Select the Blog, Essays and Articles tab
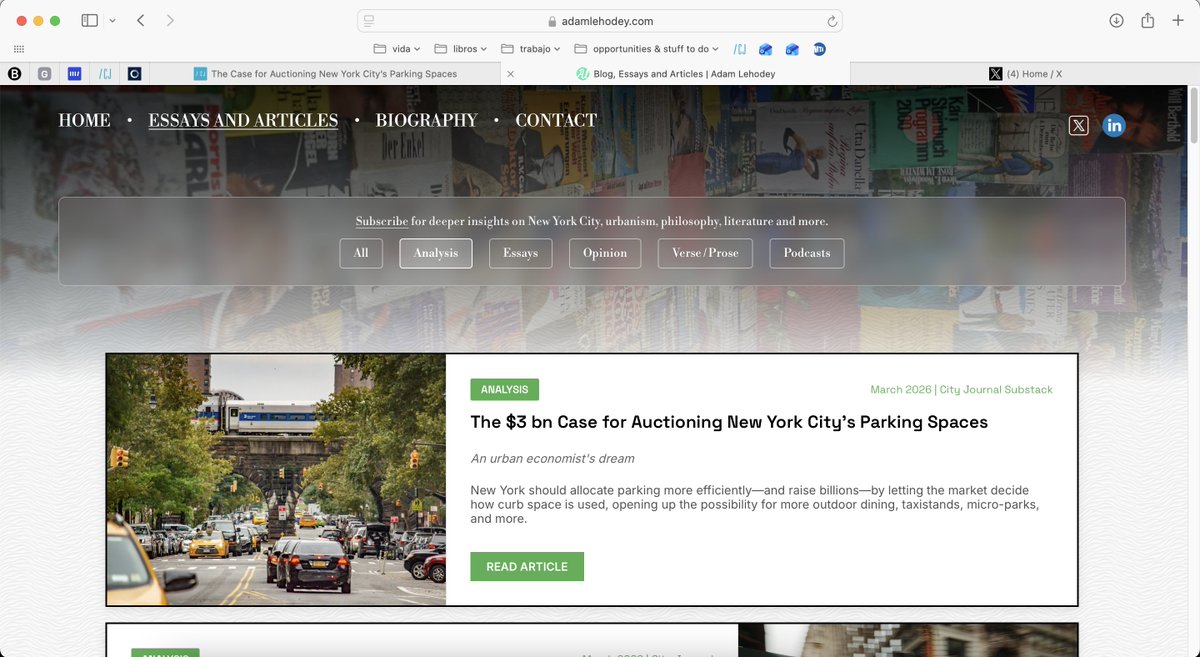1200x657 pixels. click(x=675, y=73)
